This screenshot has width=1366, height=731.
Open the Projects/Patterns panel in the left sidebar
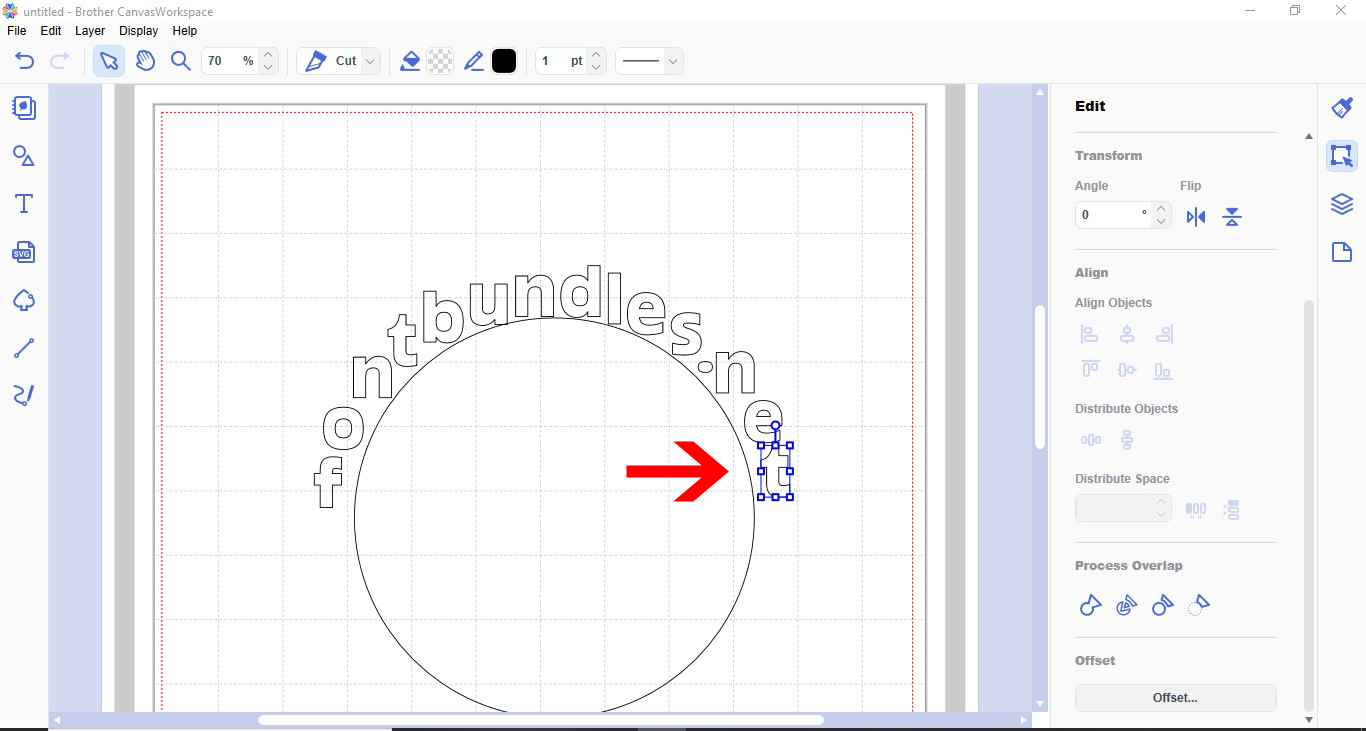pyautogui.click(x=24, y=108)
